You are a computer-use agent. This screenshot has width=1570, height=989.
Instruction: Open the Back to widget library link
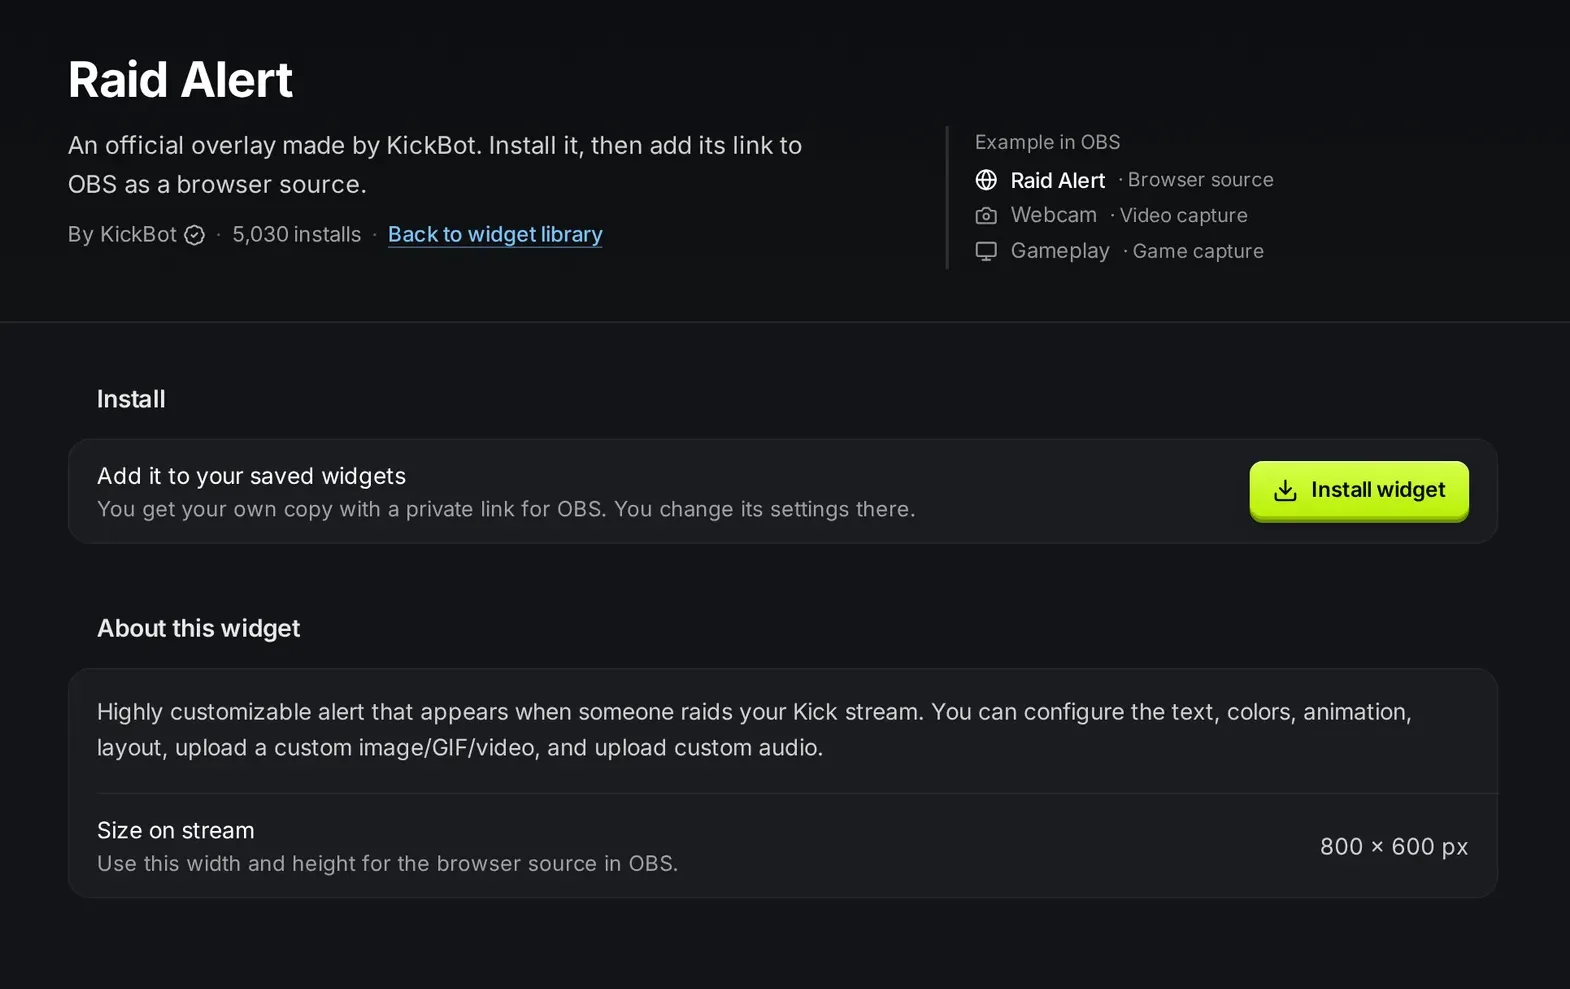pos(495,234)
